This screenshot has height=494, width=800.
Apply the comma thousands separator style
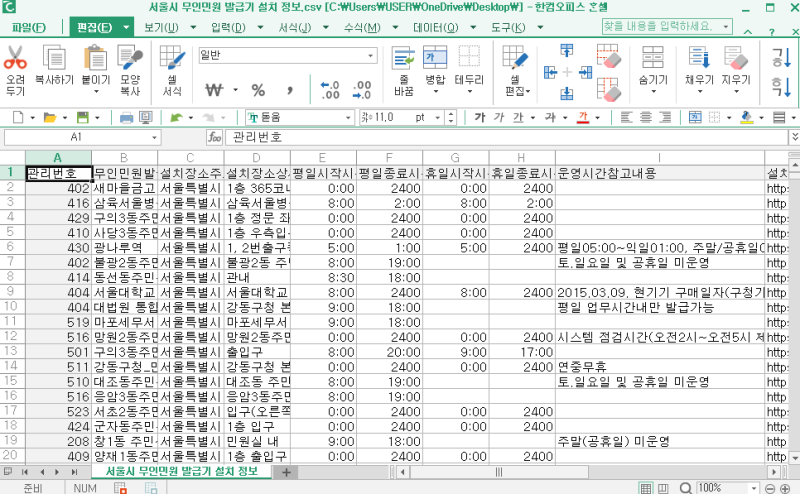point(289,90)
